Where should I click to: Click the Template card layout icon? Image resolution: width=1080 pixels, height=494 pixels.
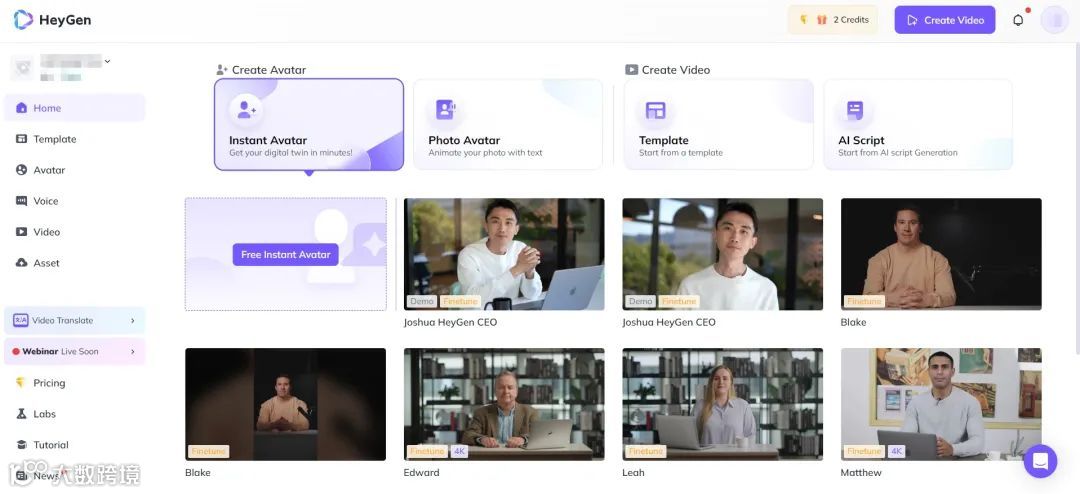655,110
